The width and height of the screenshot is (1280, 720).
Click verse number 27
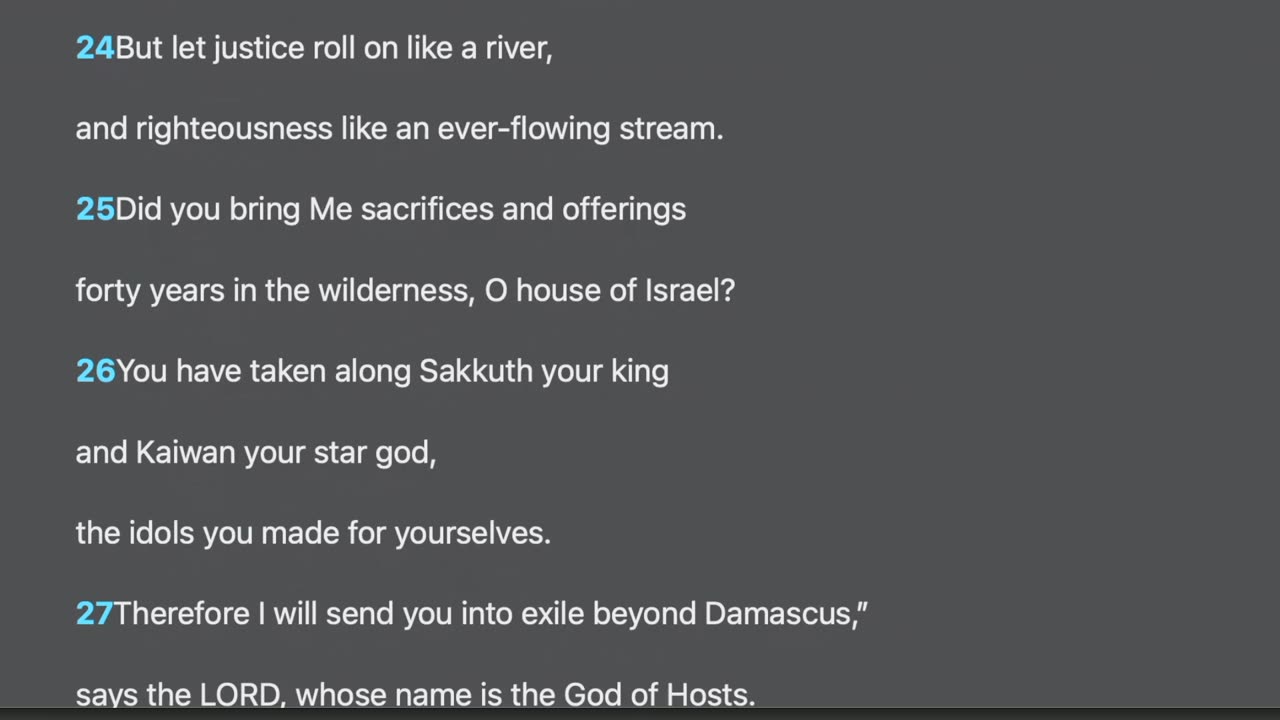[x=94, y=613]
